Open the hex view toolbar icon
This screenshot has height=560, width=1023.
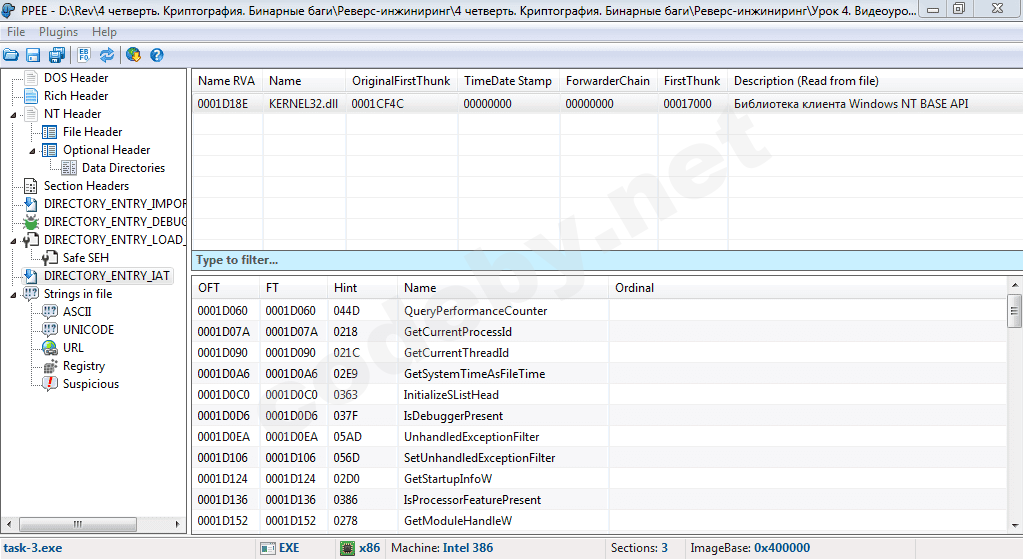point(84,55)
